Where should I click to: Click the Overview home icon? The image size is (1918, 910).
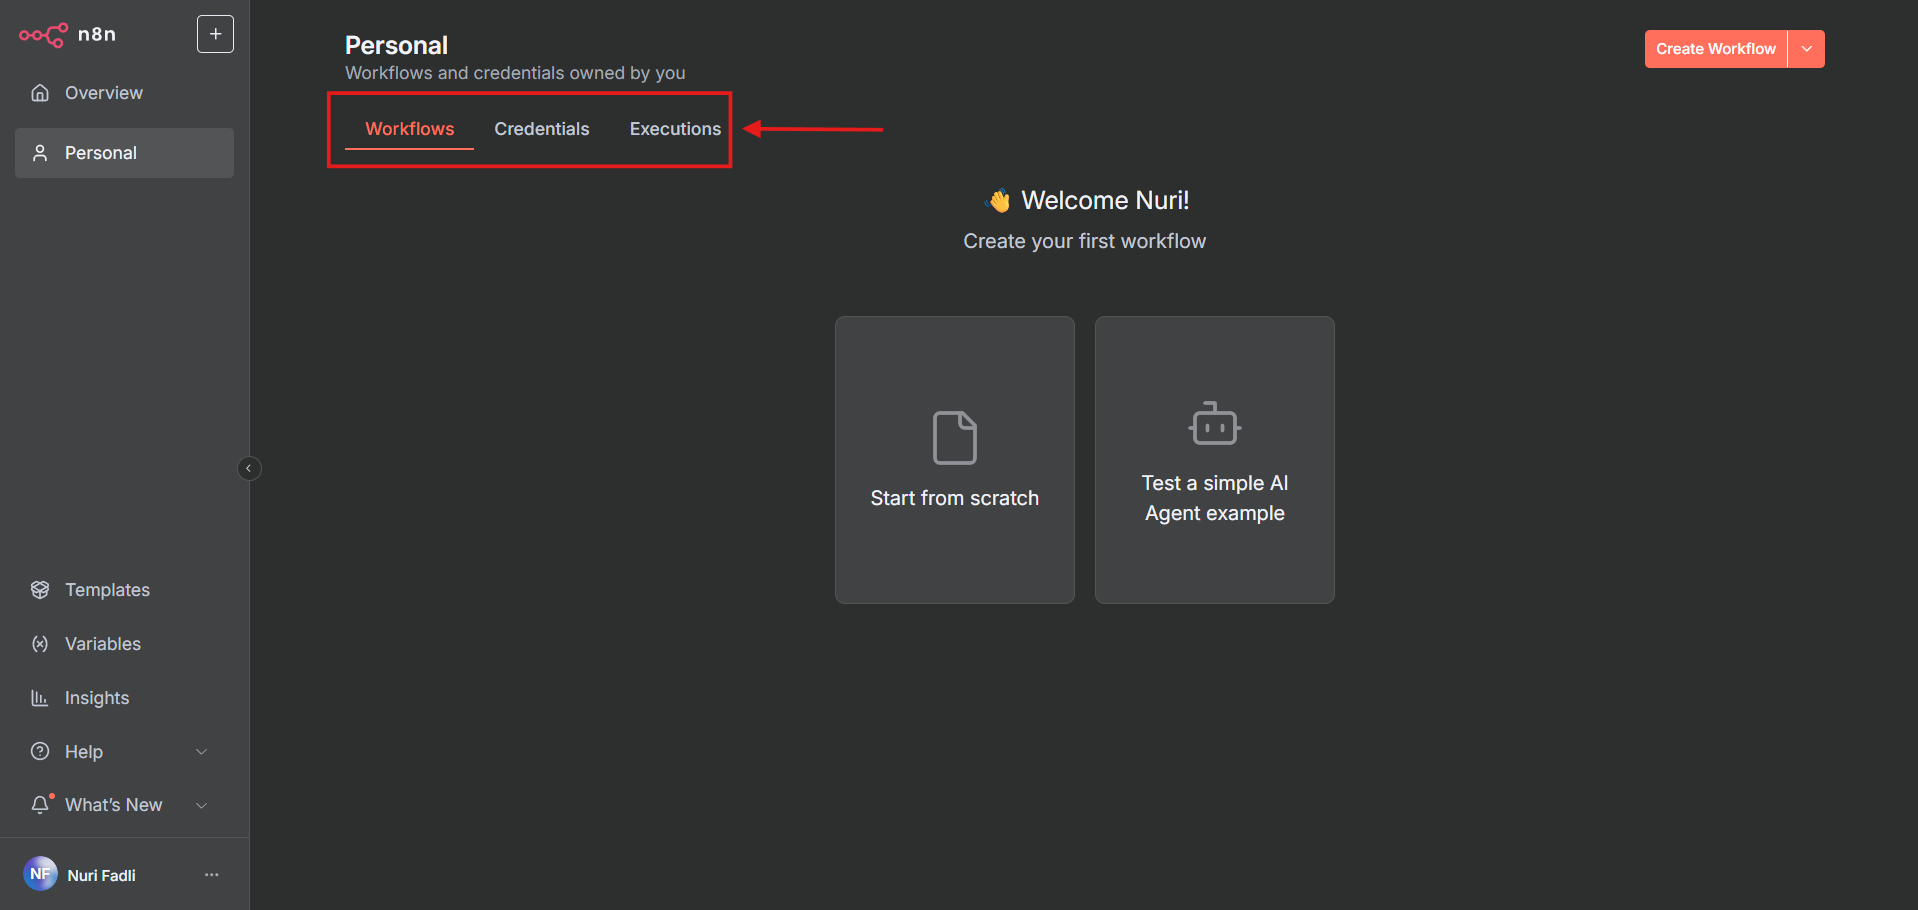click(x=40, y=93)
